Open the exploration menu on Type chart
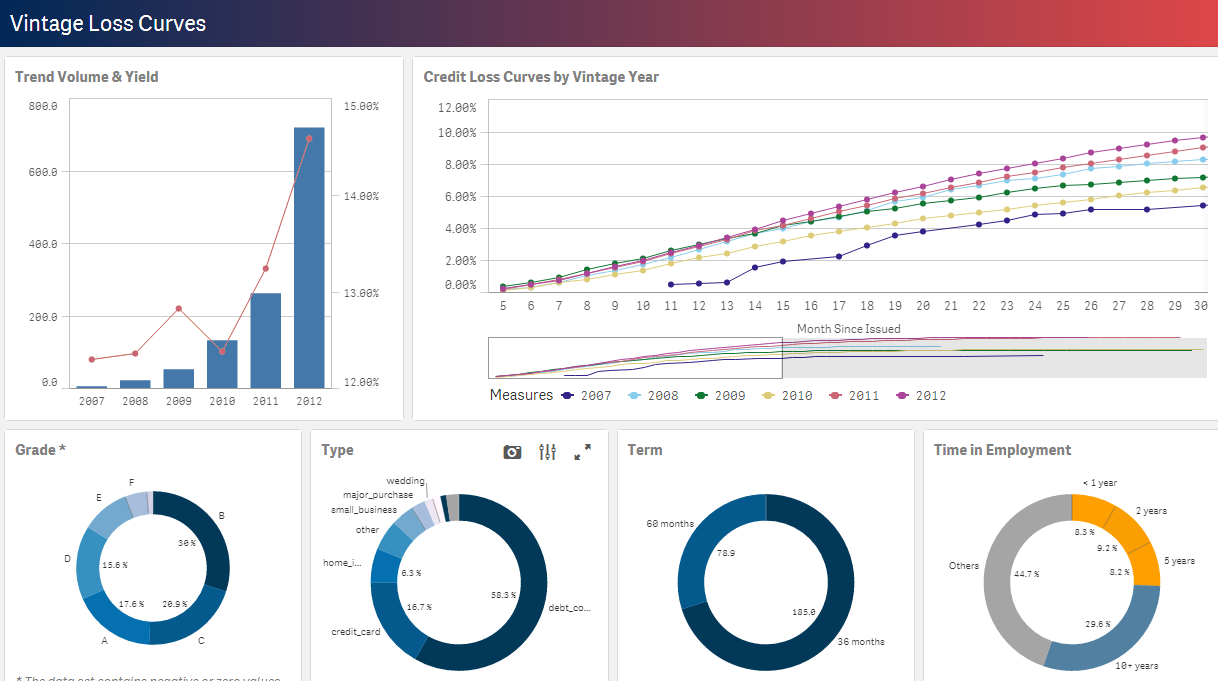Screen dimensions: 1218x681 [547, 452]
